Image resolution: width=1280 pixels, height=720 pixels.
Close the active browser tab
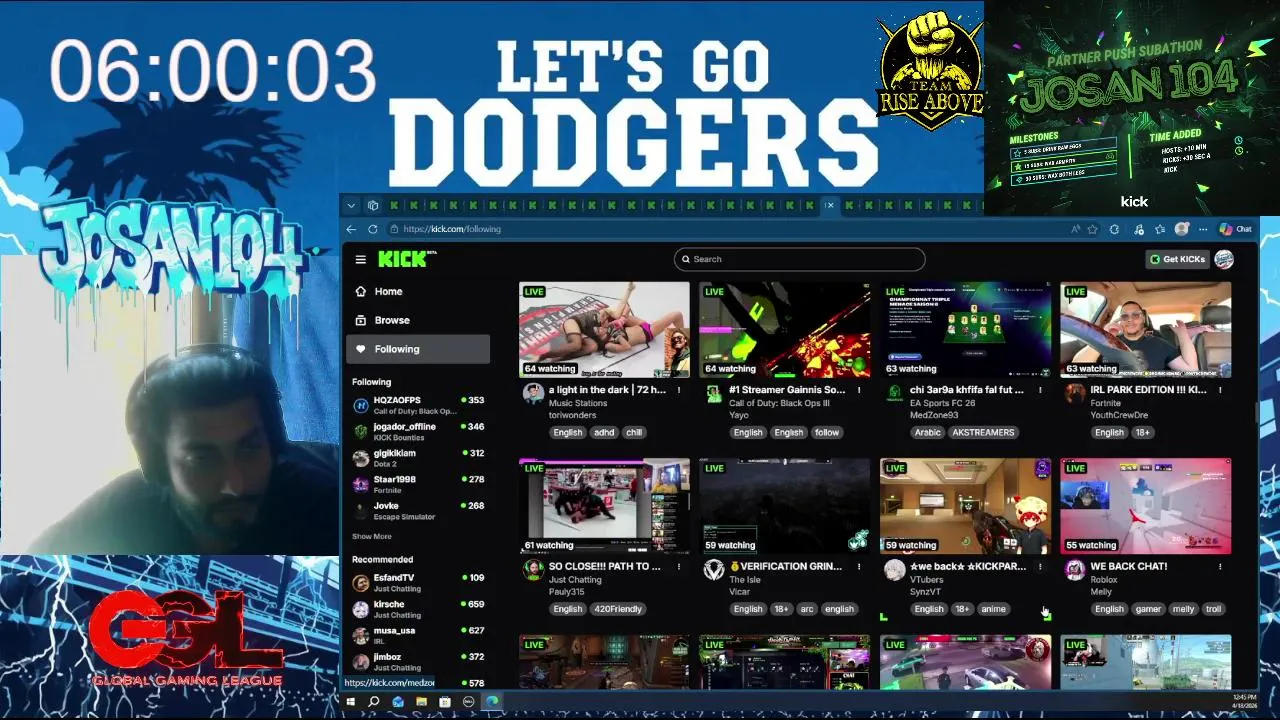pos(829,205)
